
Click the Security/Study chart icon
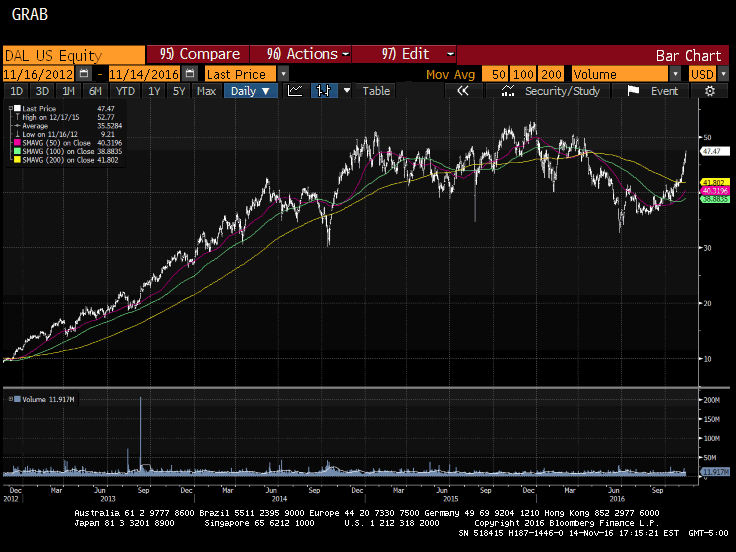(x=507, y=91)
